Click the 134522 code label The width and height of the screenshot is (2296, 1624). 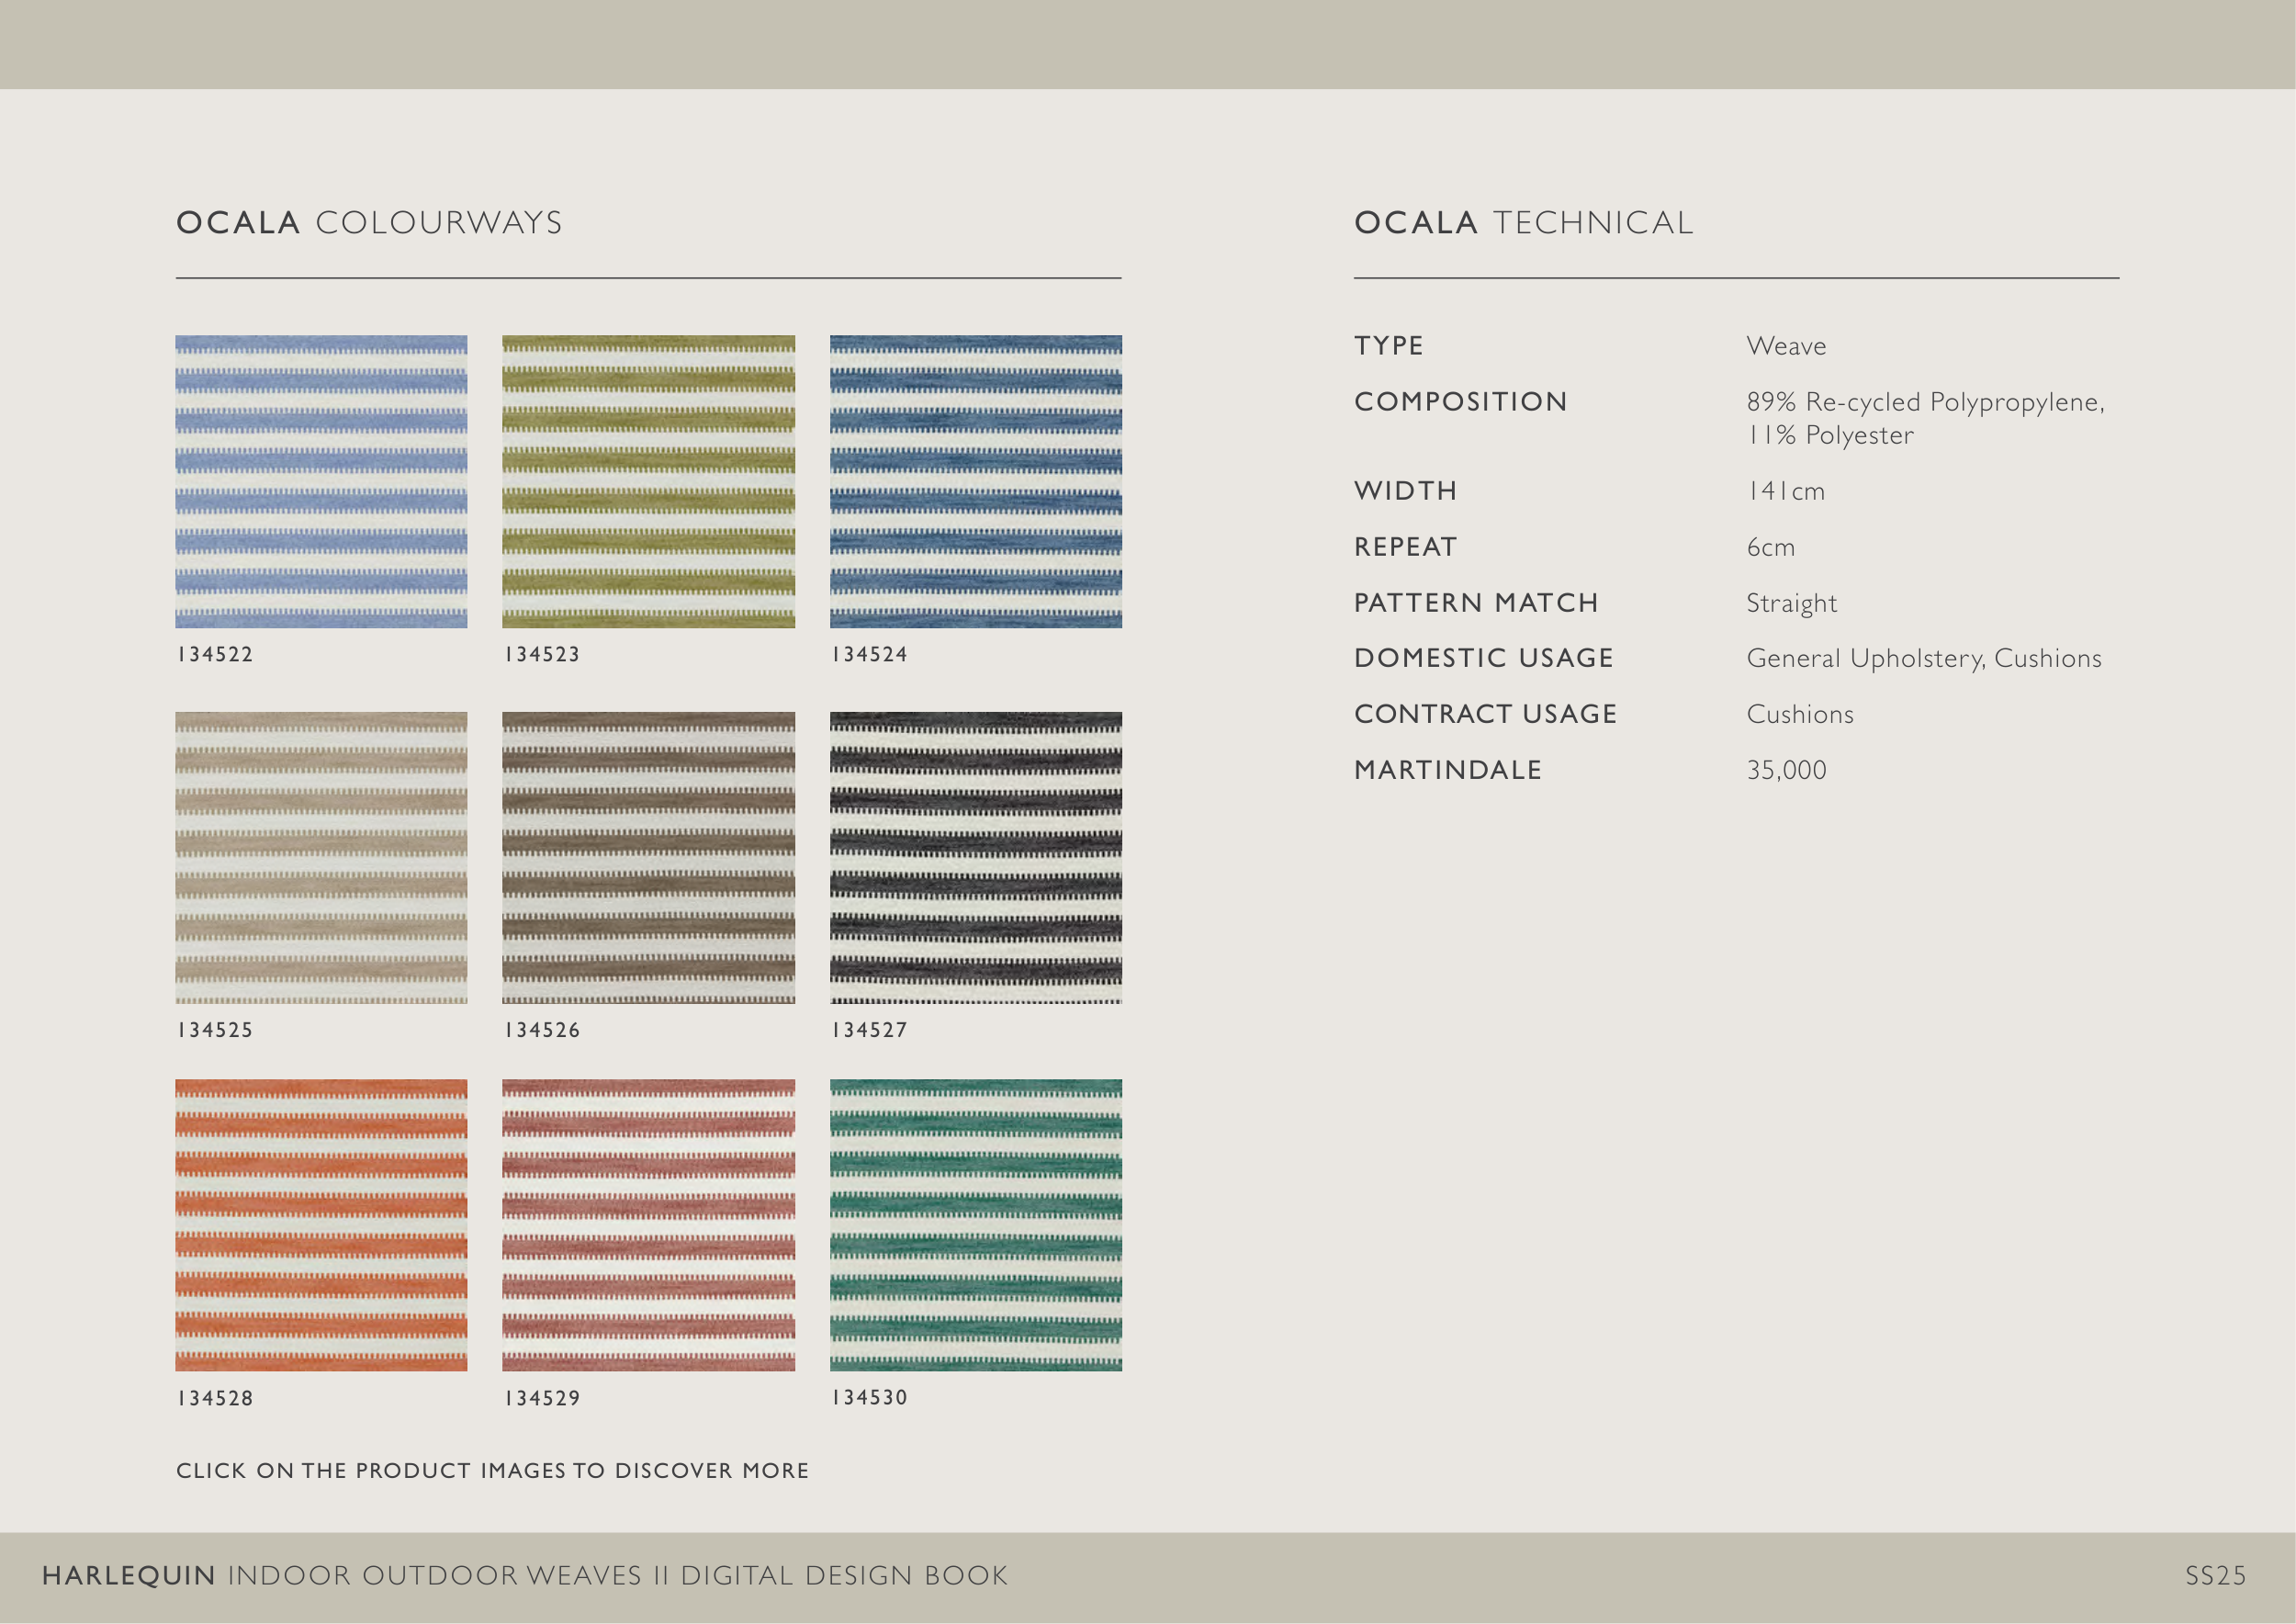215,654
